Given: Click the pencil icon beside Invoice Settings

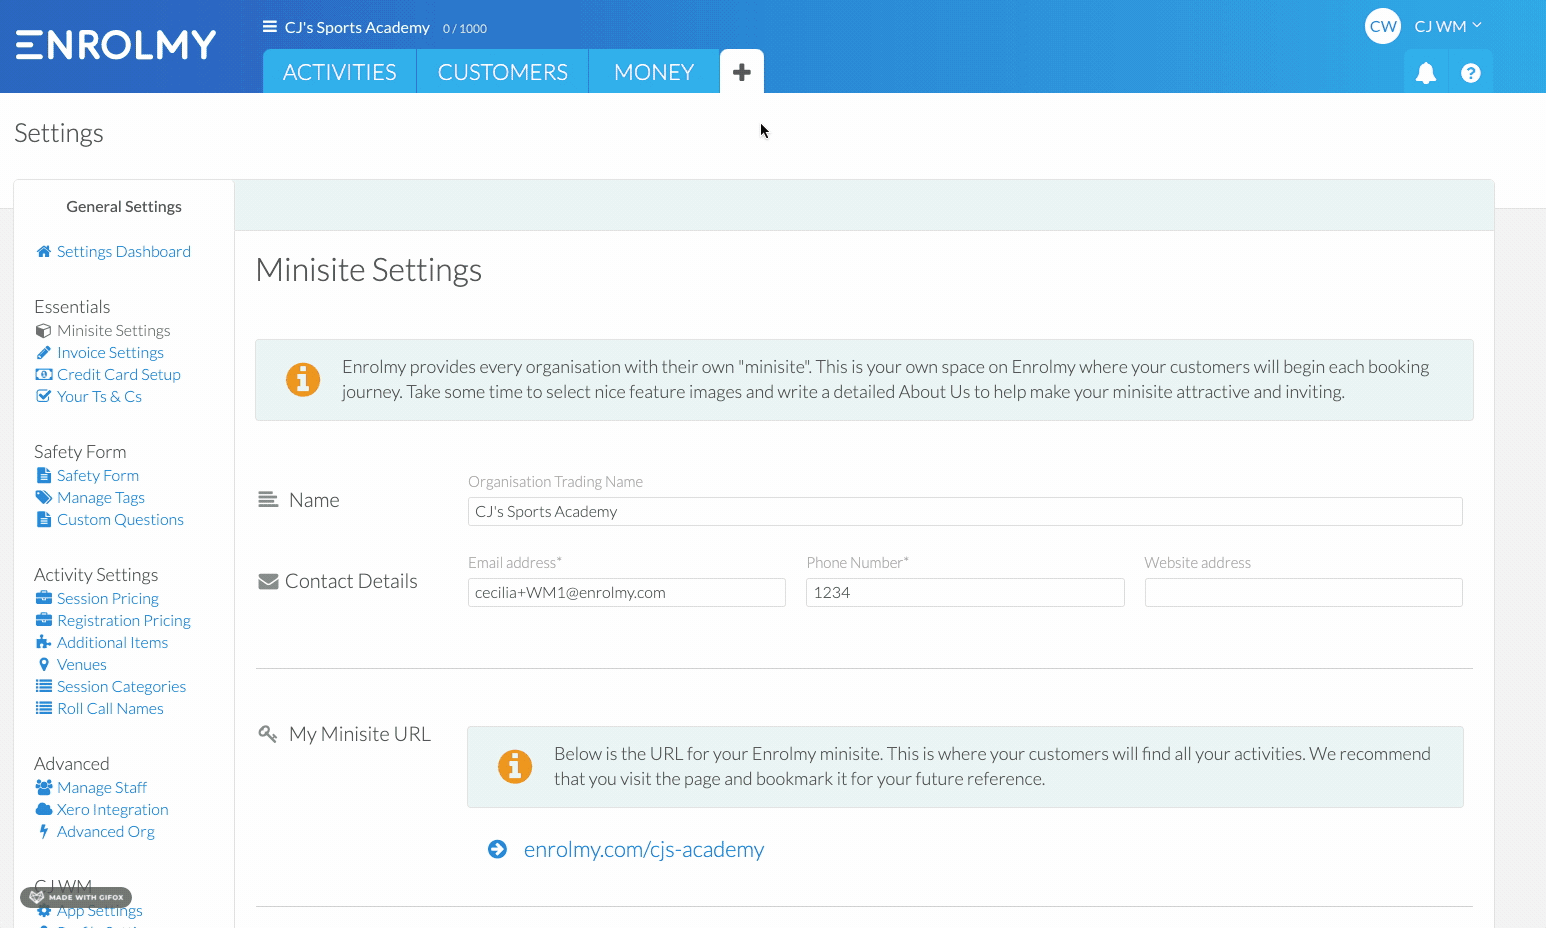Looking at the screenshot, I should [x=43, y=353].
